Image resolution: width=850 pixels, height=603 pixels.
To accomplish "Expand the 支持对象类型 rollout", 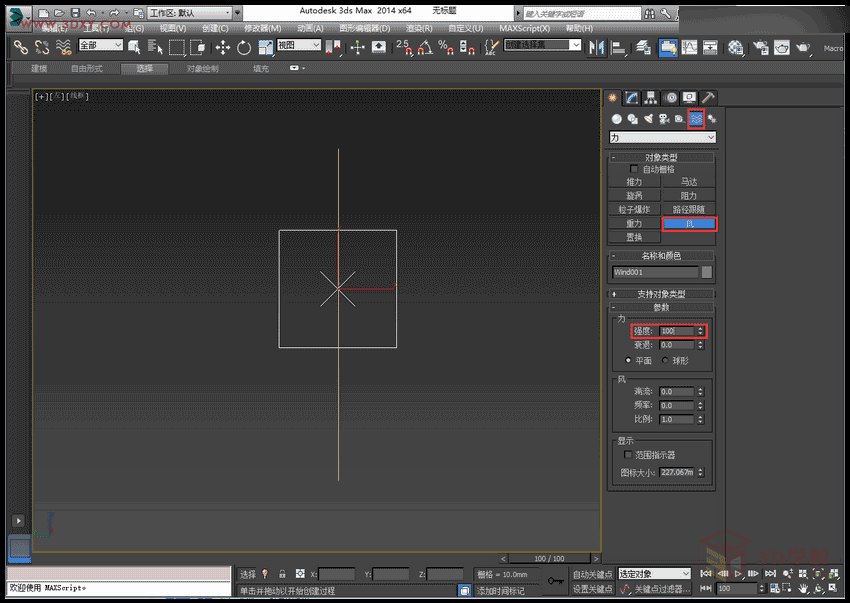I will point(662,294).
